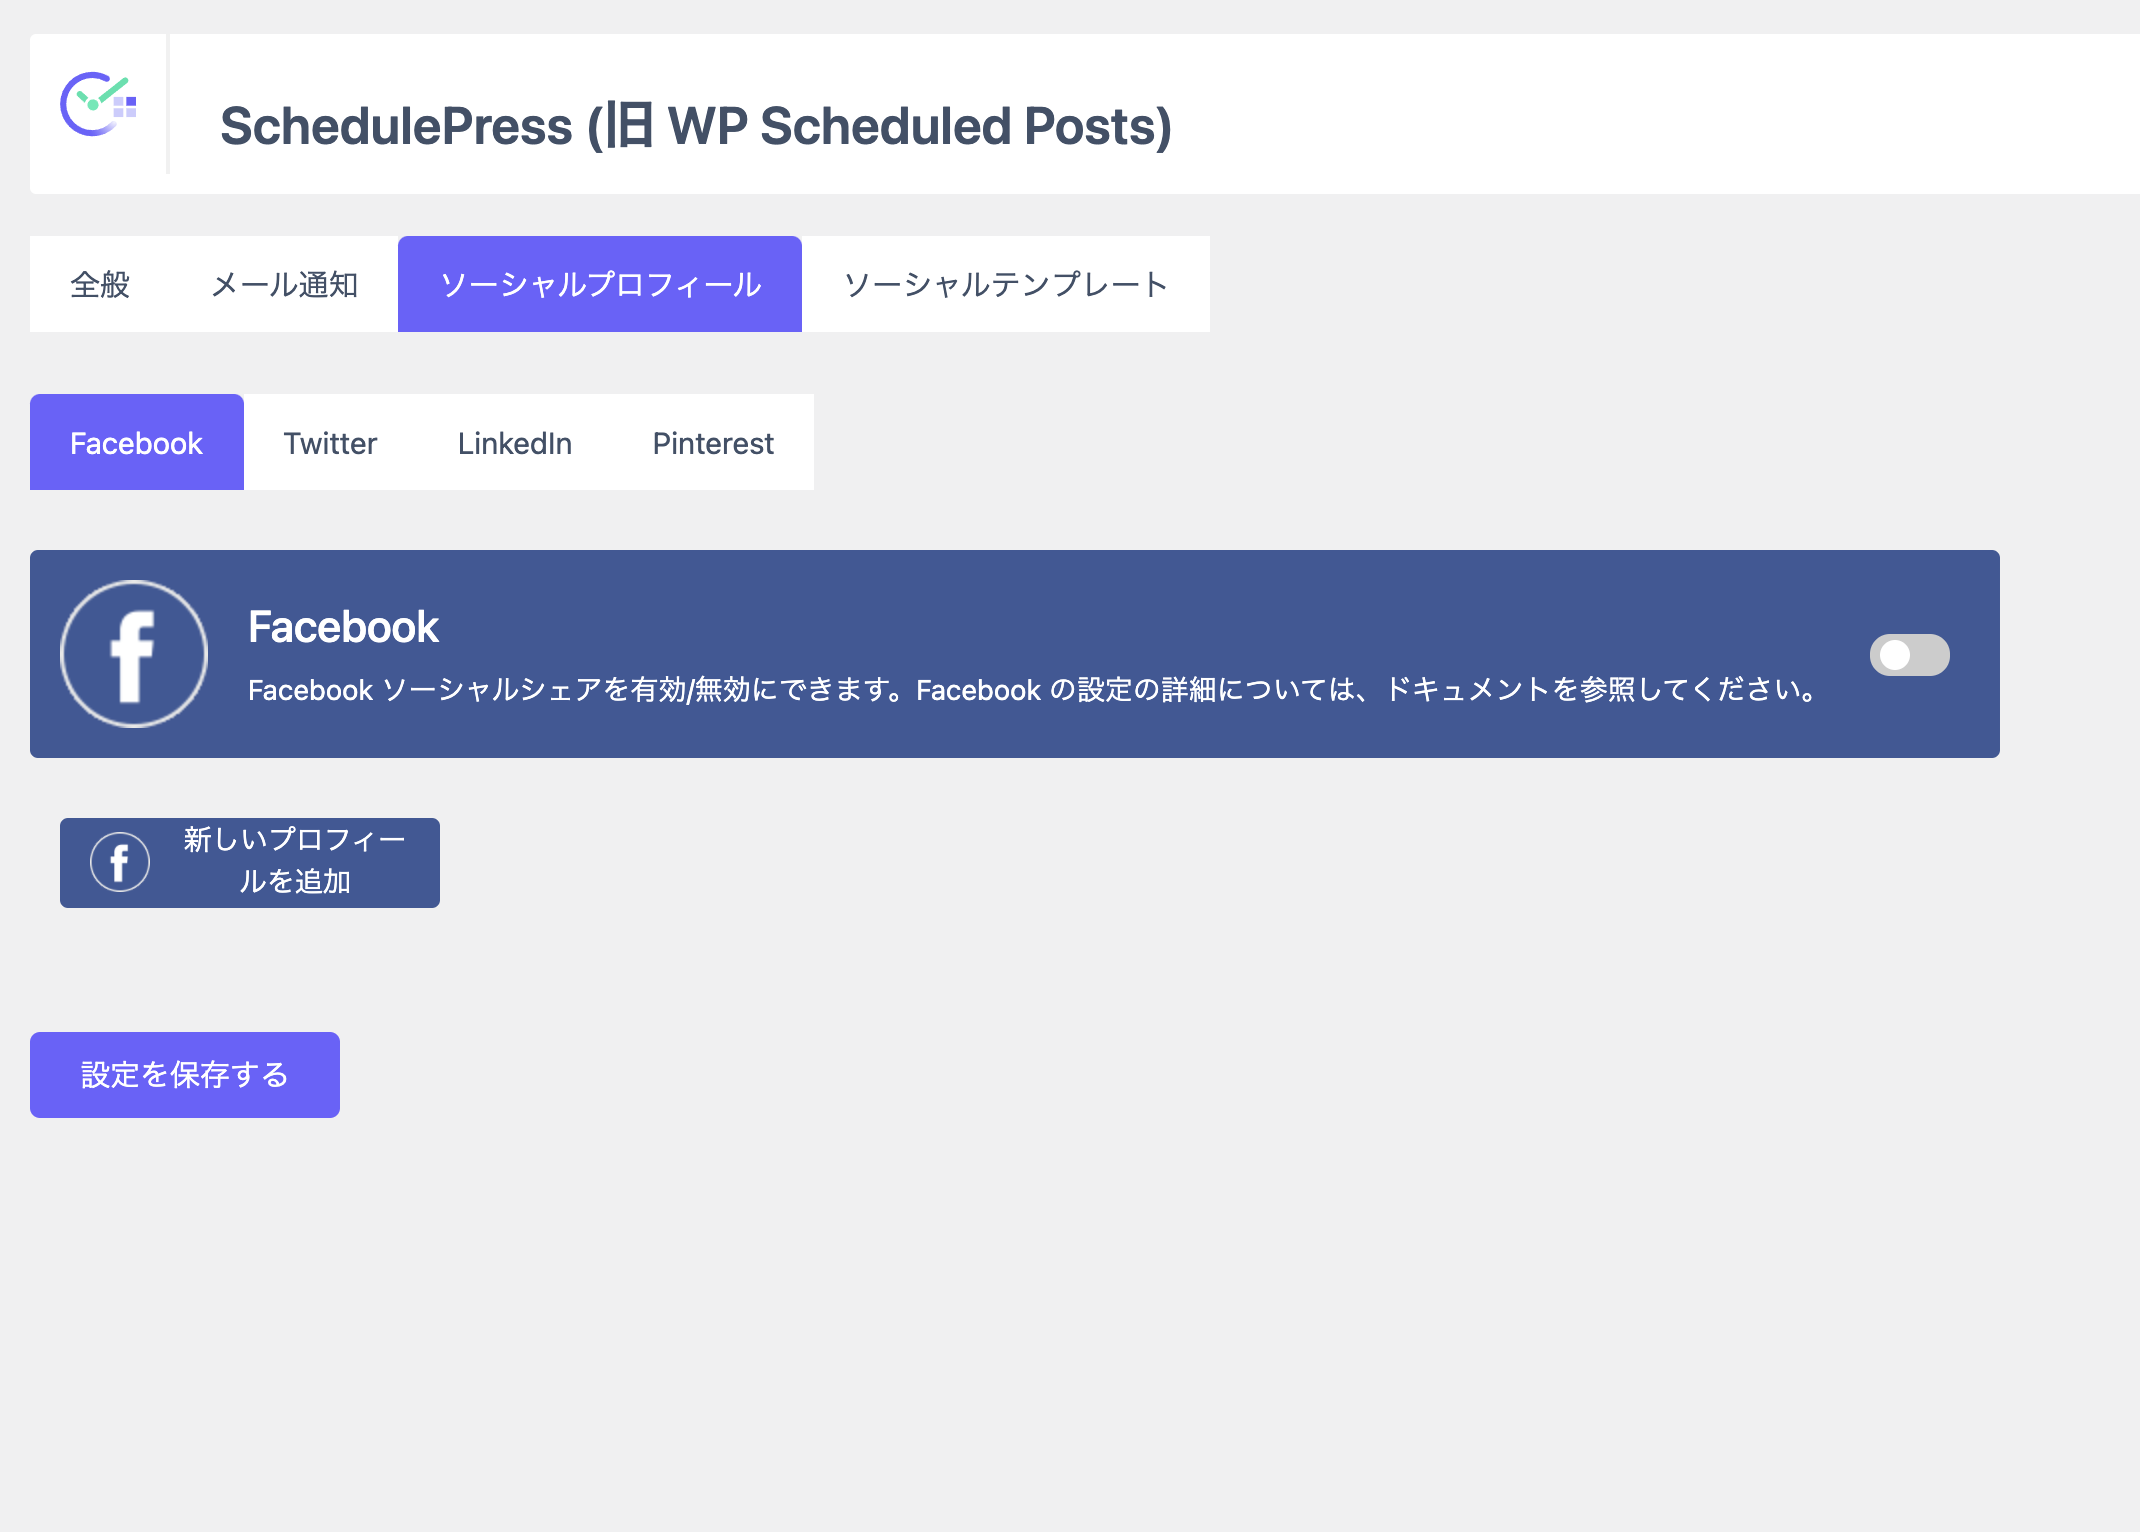Screen dimensions: 2140x1532
Task: Click 新しいプロフィールを追加 button
Action: point(250,863)
